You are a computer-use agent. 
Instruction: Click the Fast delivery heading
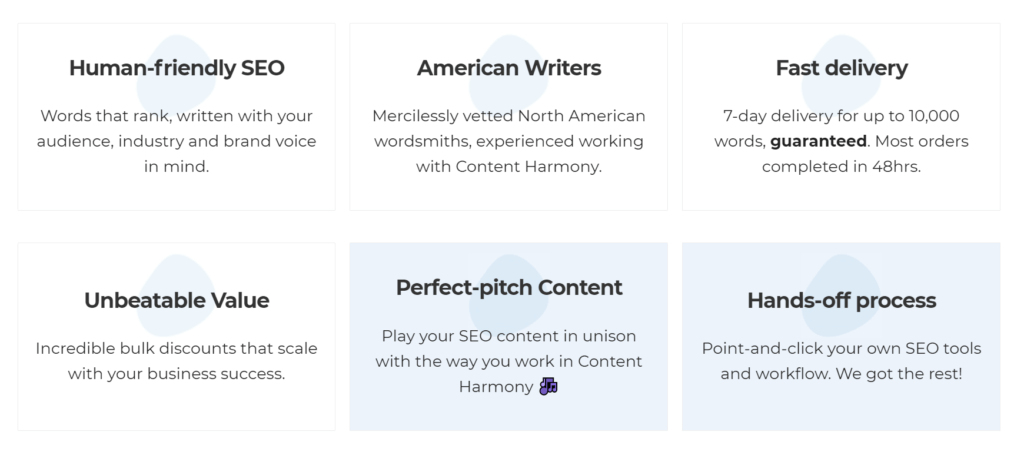(x=841, y=68)
